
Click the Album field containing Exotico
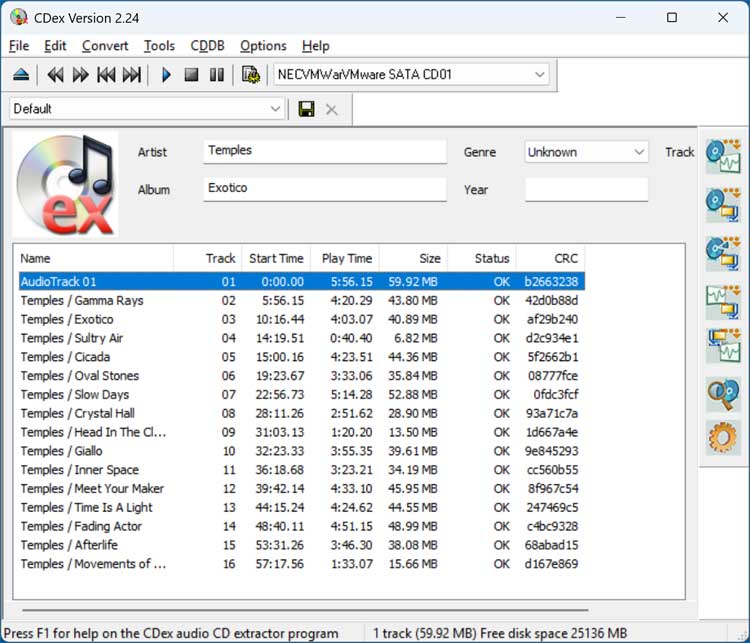pyautogui.click(x=325, y=189)
